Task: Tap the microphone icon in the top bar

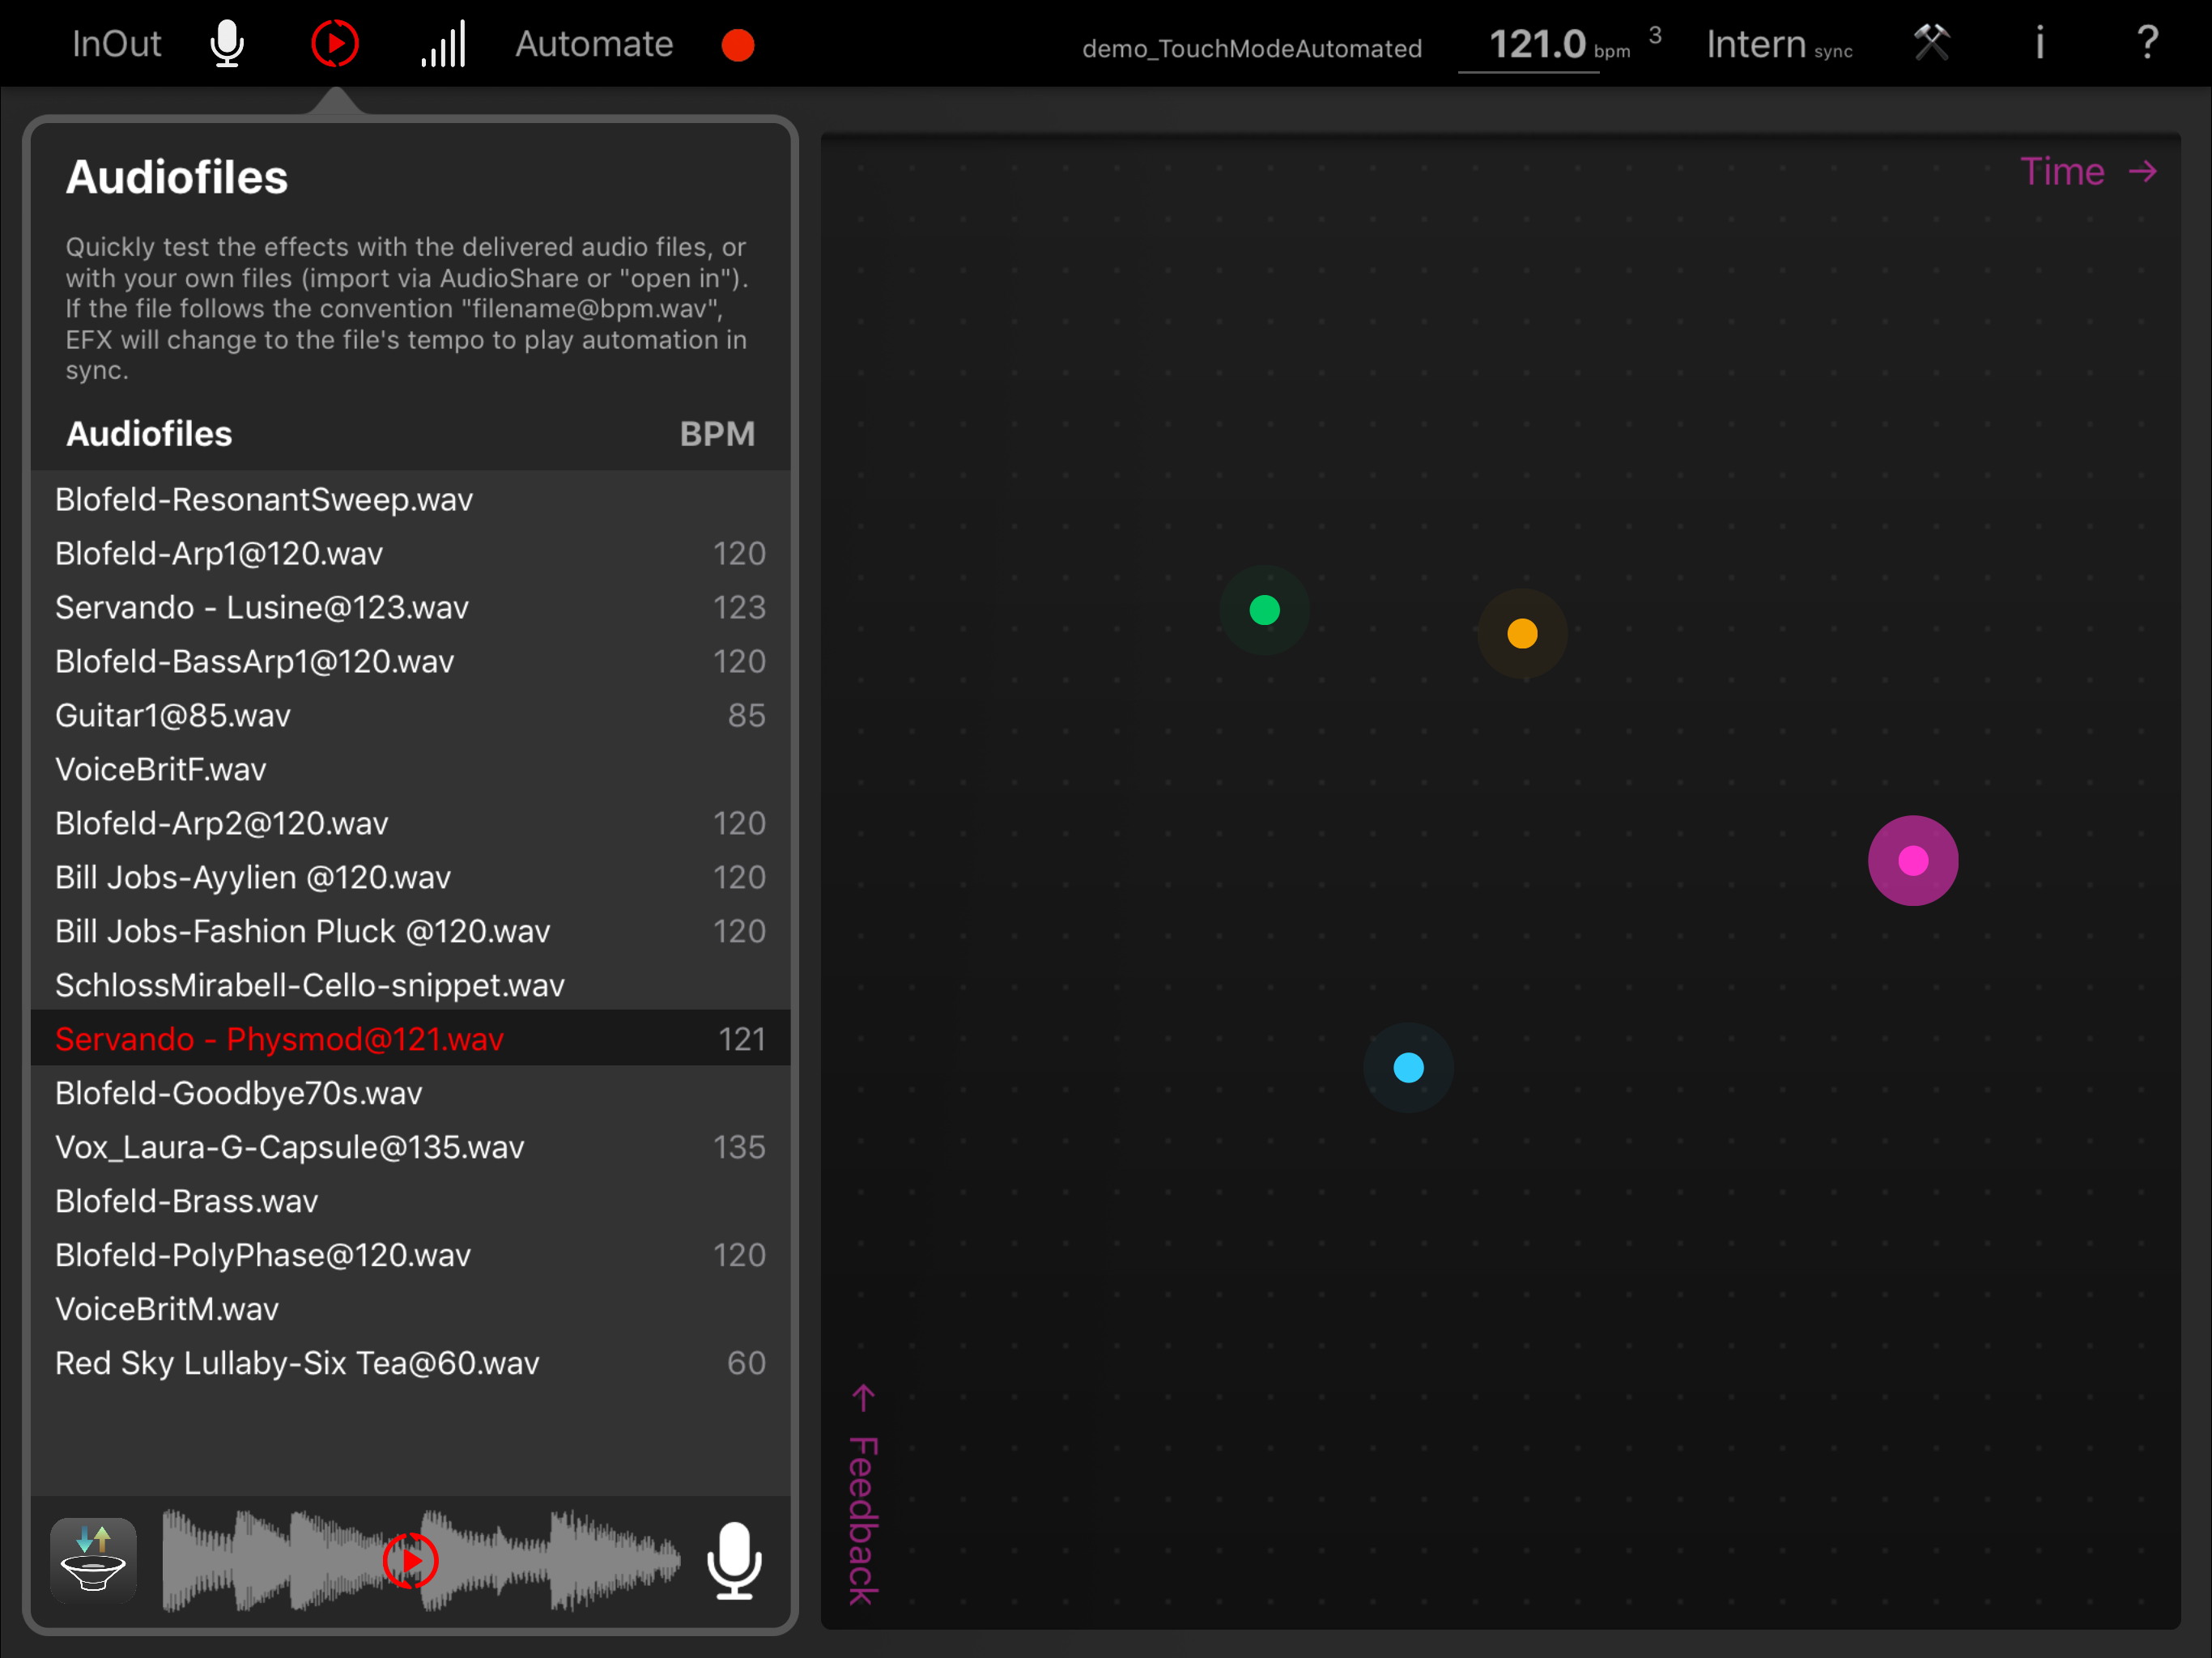Action: pyautogui.click(x=228, y=44)
